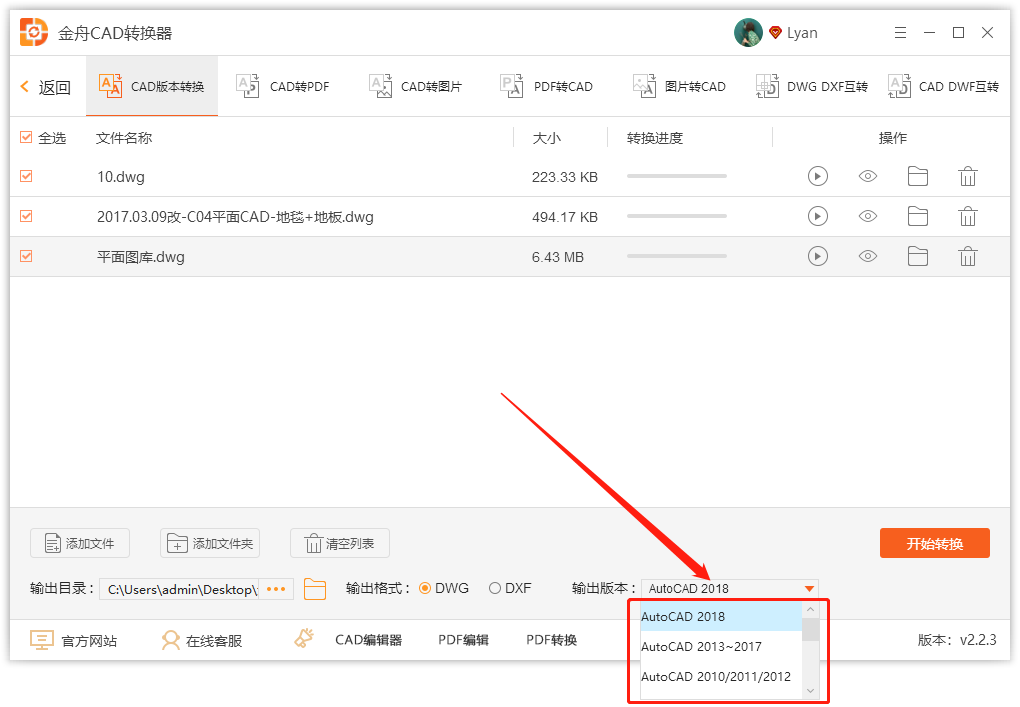Delete 10.dwg using the trash icon
1020x707 pixels.
click(x=966, y=176)
